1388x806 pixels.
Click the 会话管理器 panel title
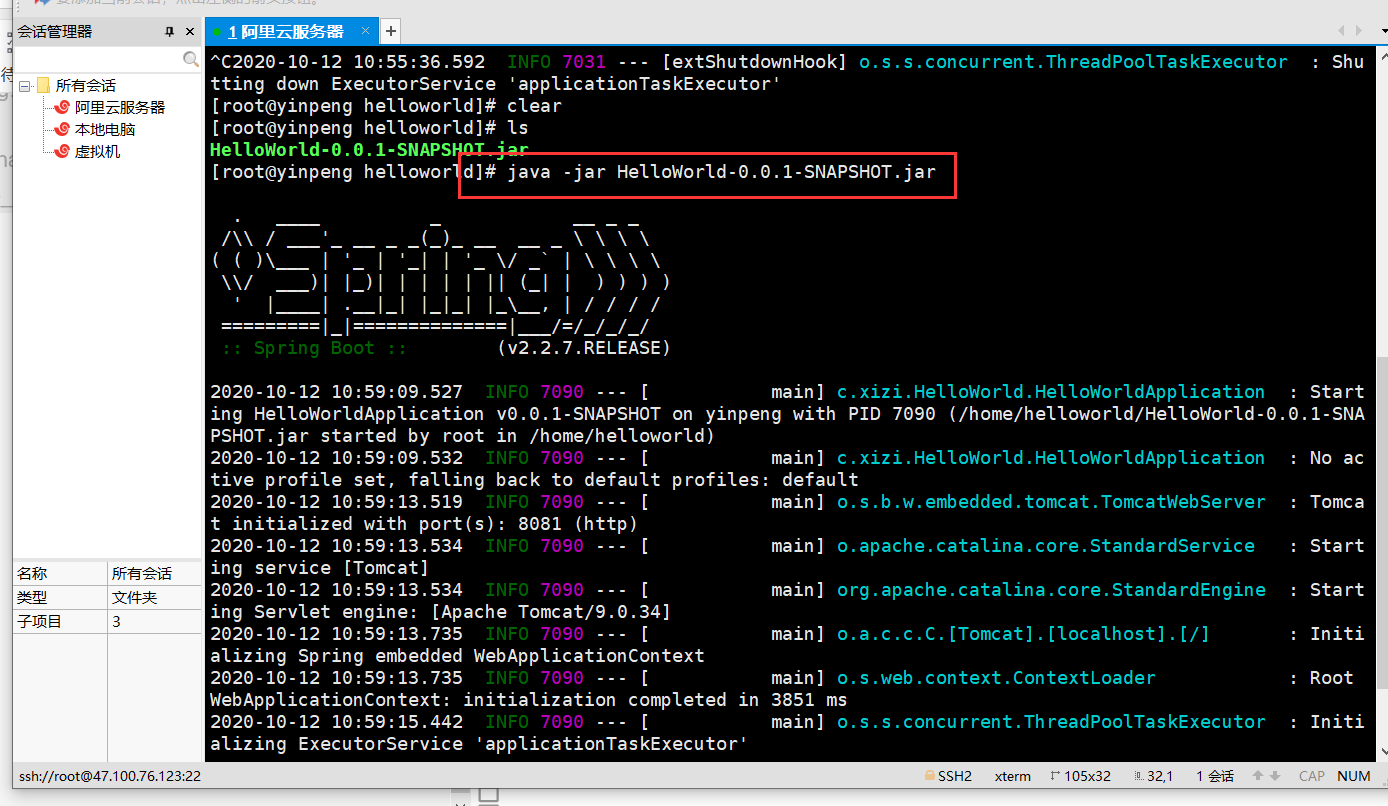pos(55,32)
